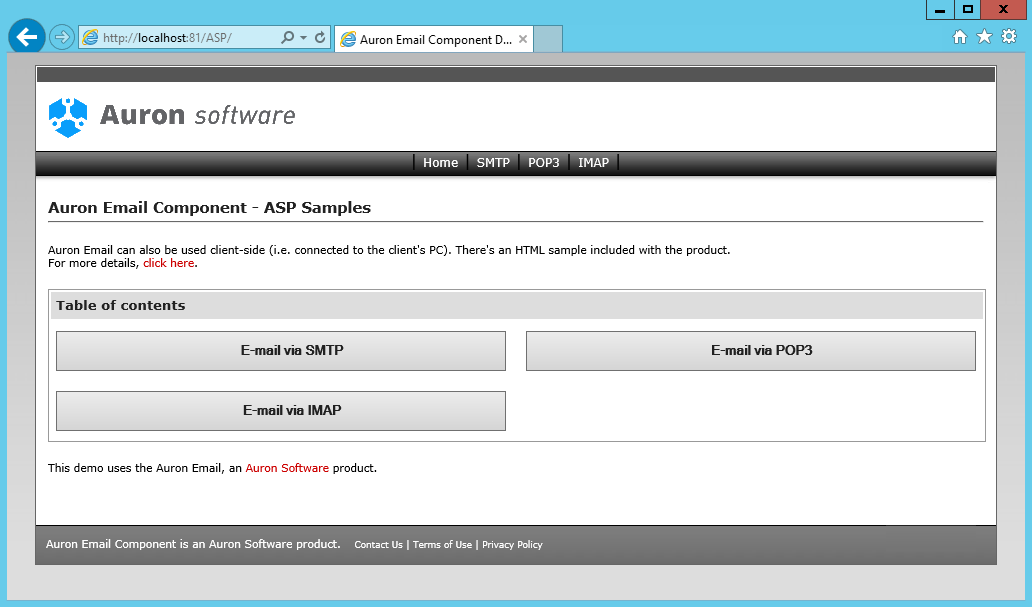Click the browser Back arrow button
This screenshot has width=1032, height=607.
click(x=26, y=37)
